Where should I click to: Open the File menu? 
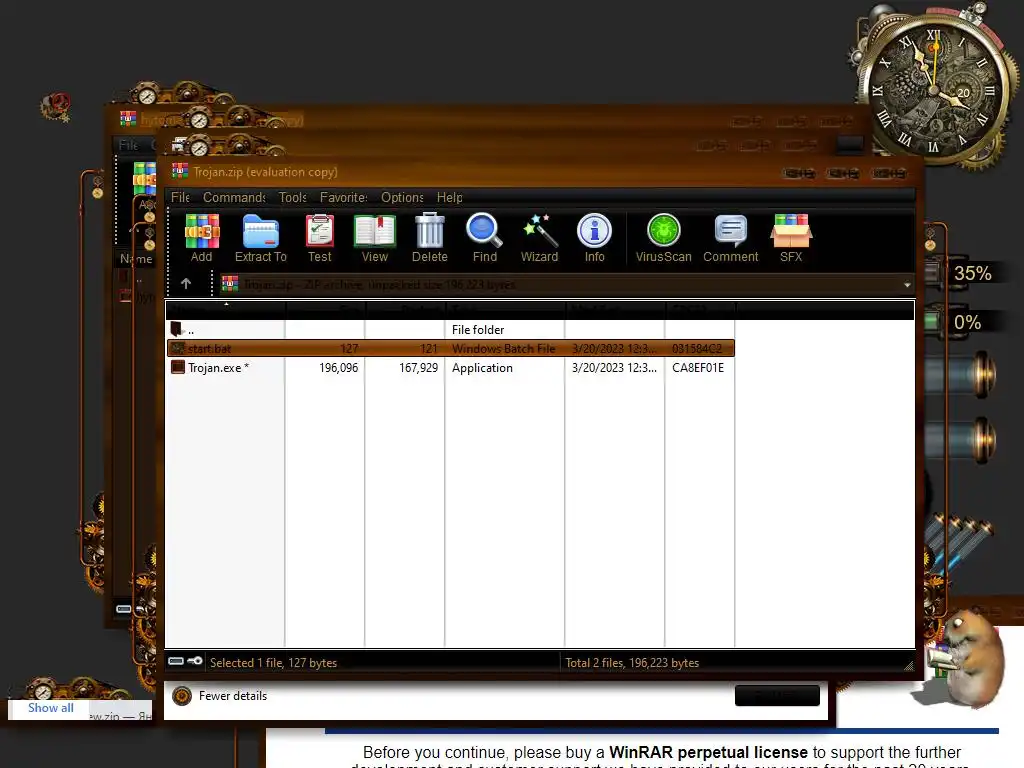coord(180,197)
